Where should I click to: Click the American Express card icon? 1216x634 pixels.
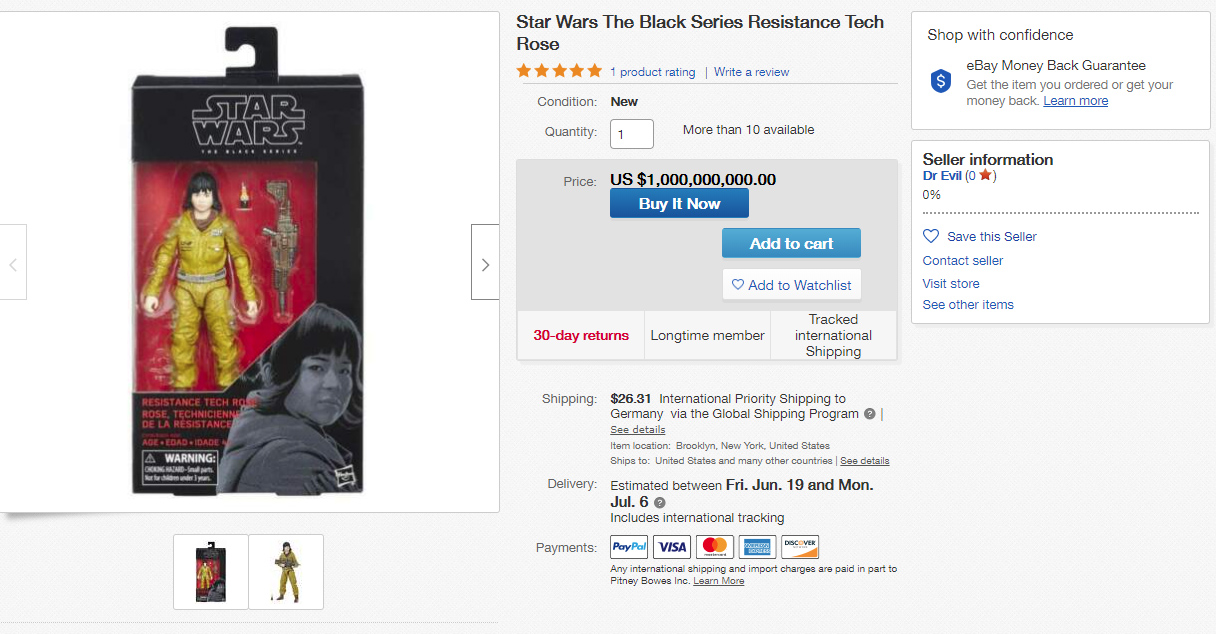[x=757, y=547]
